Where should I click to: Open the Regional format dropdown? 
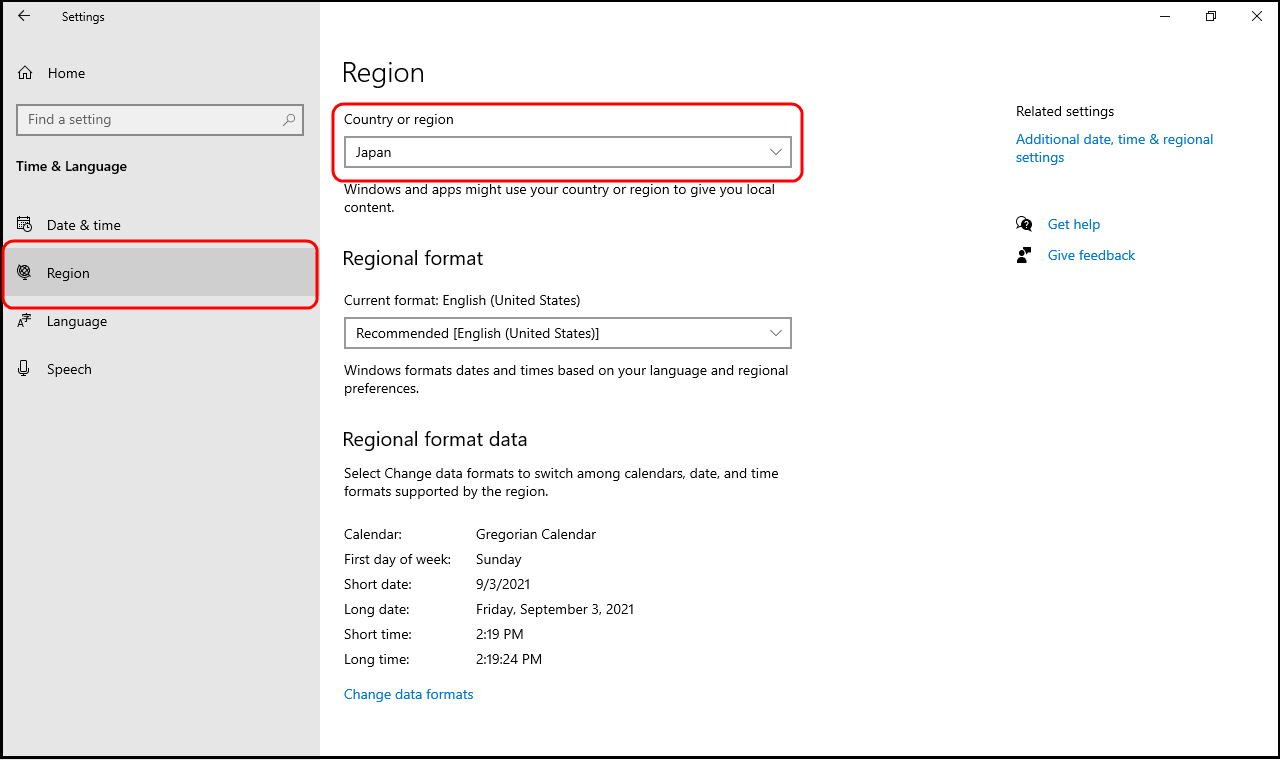click(567, 333)
